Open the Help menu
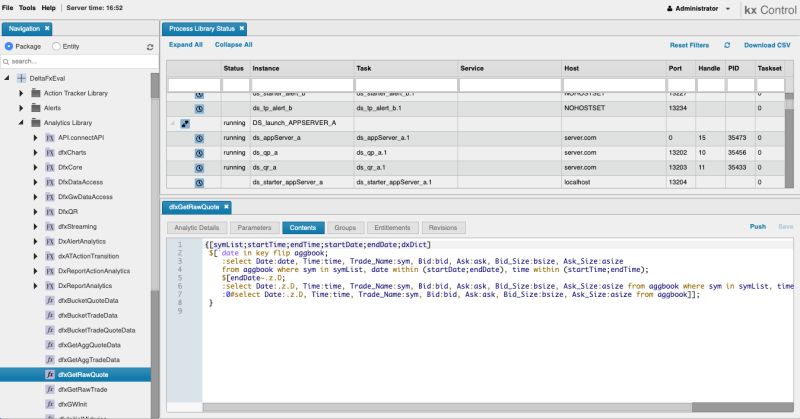The height and width of the screenshot is (419, 800). click(x=48, y=8)
